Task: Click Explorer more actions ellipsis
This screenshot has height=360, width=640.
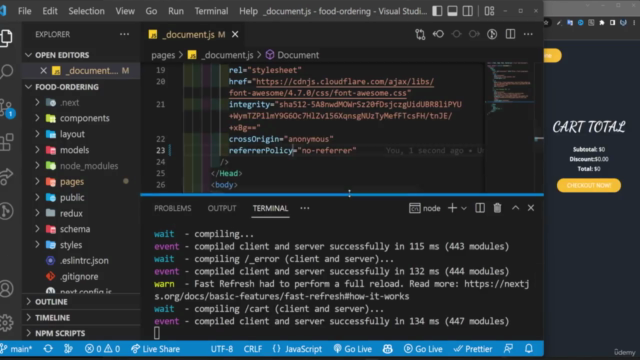Action: click(124, 34)
